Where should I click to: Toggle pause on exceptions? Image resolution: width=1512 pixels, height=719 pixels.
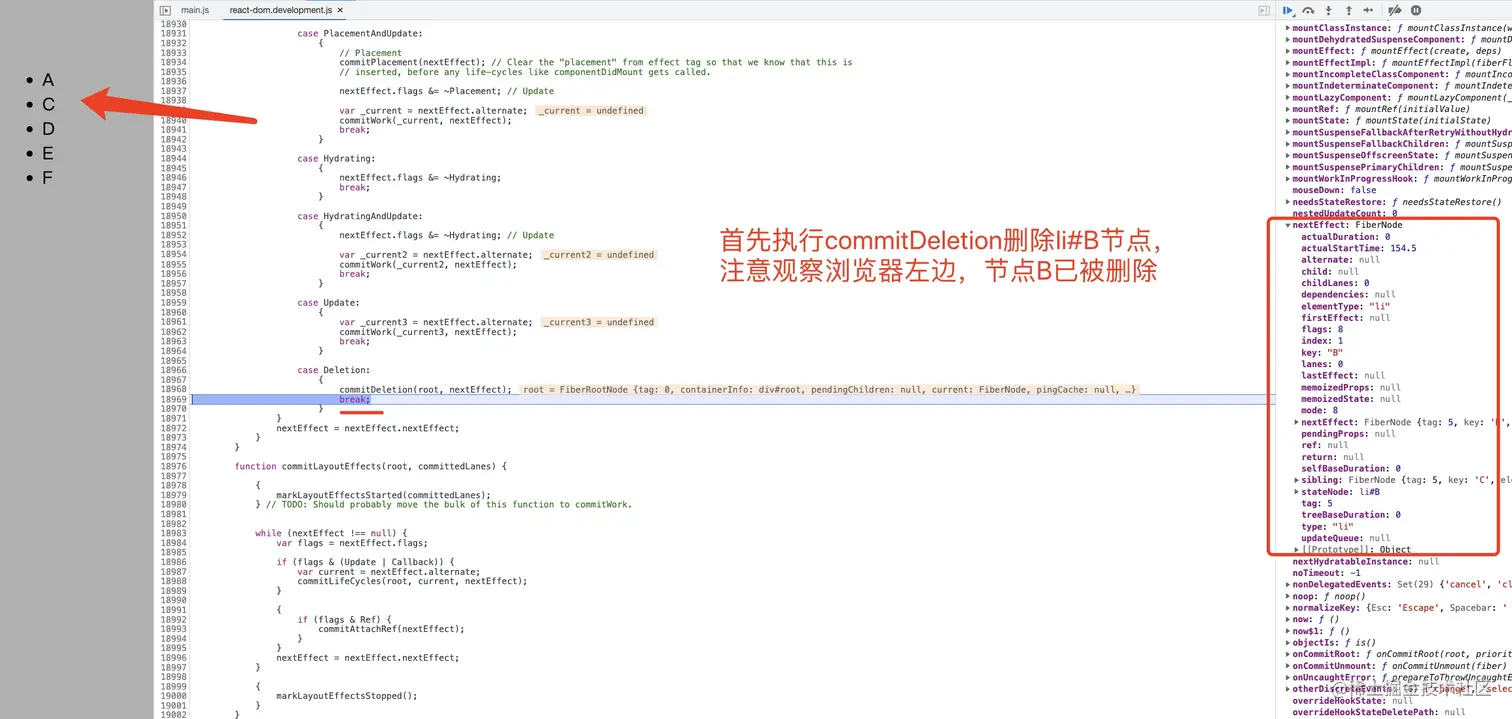[x=1416, y=10]
